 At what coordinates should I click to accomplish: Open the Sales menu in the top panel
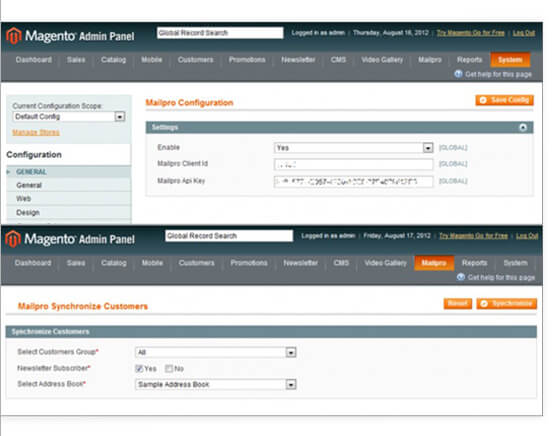tap(76, 60)
